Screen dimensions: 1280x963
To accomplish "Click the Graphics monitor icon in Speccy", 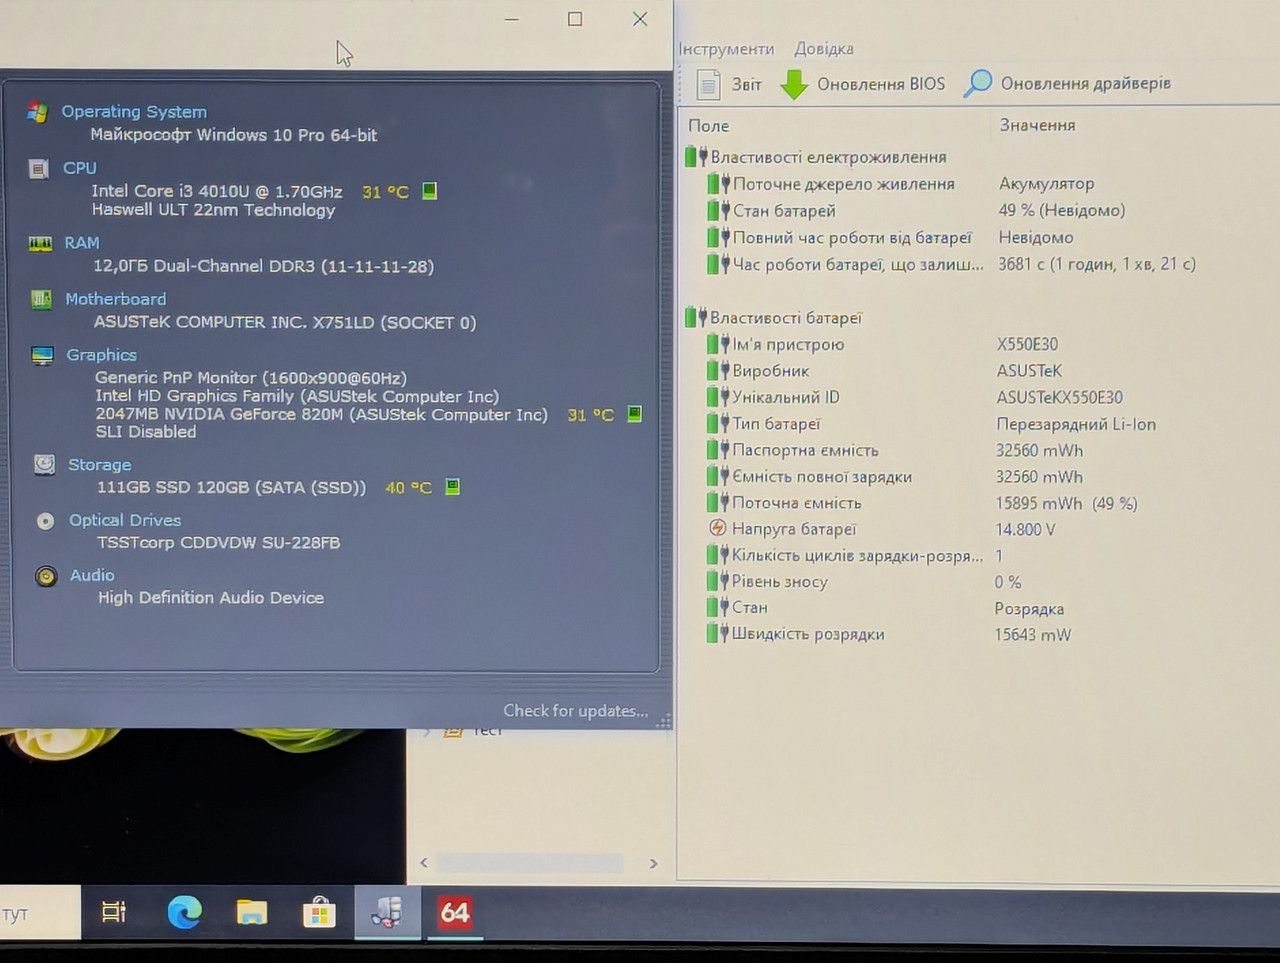I will coord(42,355).
